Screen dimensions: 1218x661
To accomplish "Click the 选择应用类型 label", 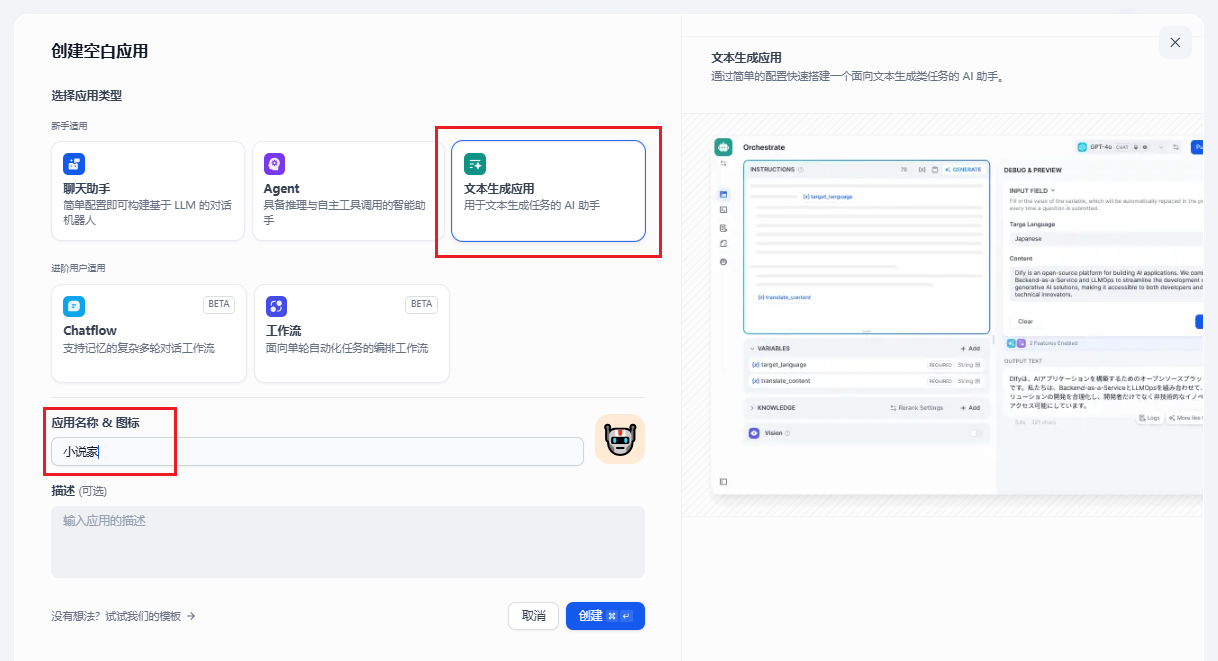I will [87, 96].
